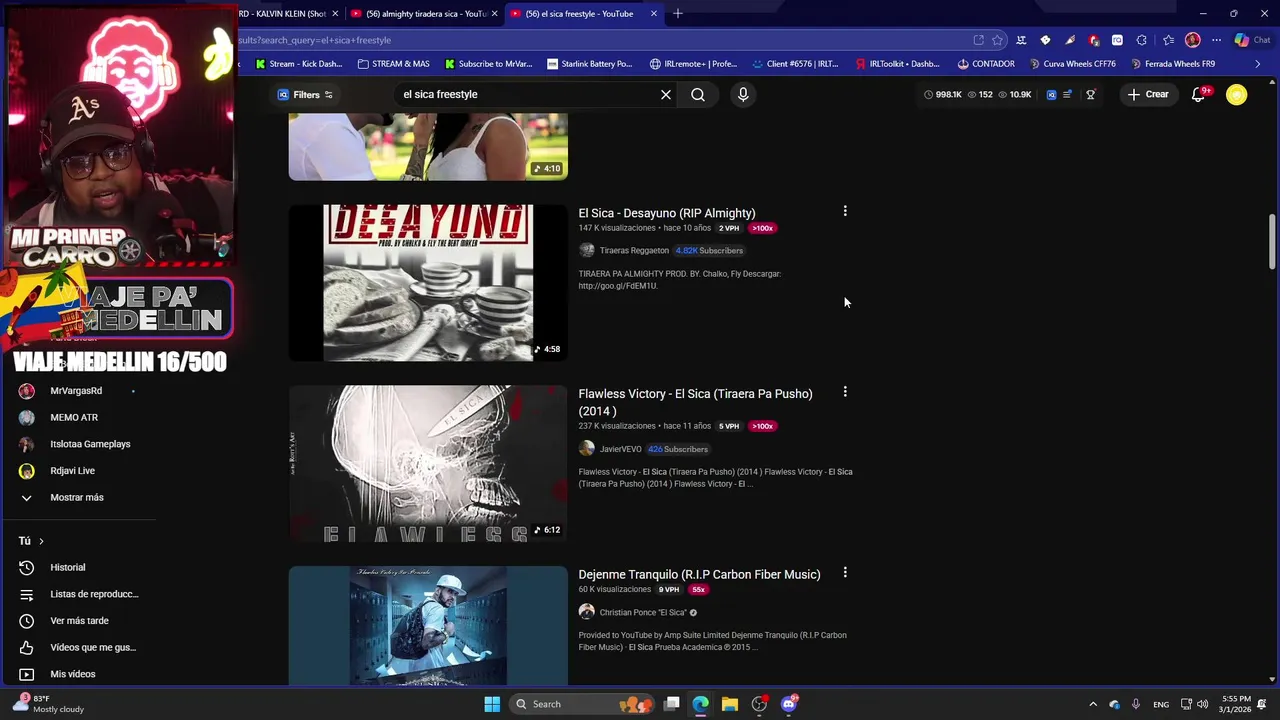Viewport: 1280px width, 720px height.
Task: Open Listas de reproducción in sidebar
Action: [94, 594]
